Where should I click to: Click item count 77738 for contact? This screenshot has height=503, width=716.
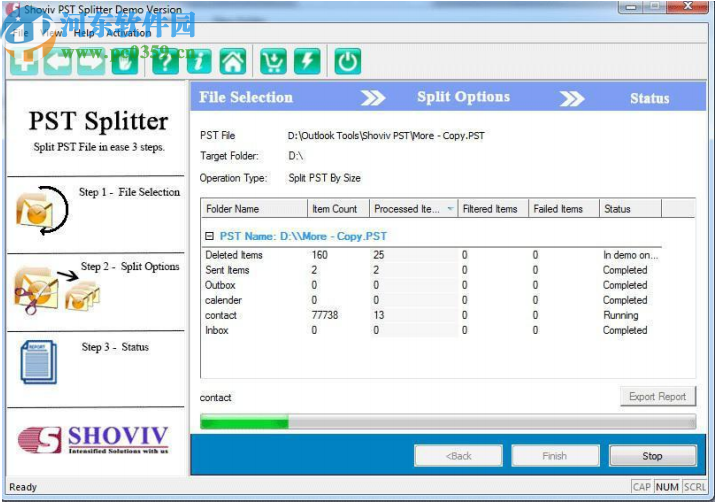tap(325, 315)
